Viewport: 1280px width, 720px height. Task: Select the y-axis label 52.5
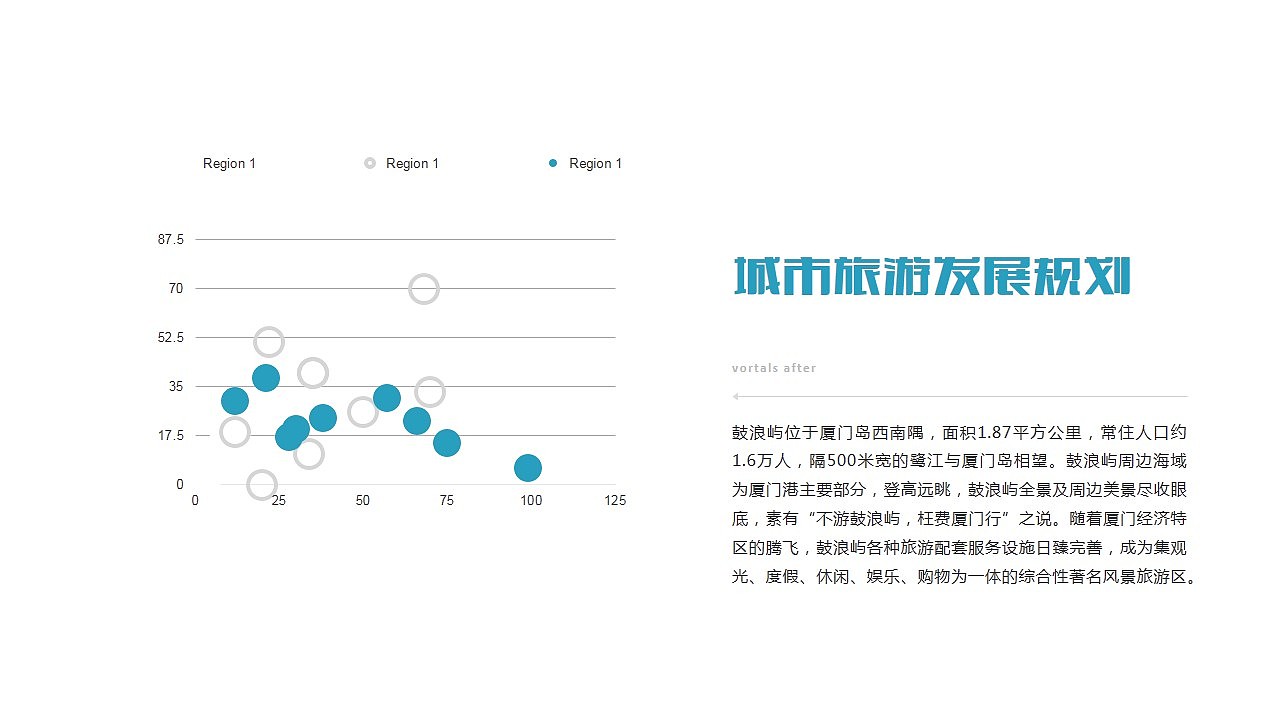click(x=171, y=337)
